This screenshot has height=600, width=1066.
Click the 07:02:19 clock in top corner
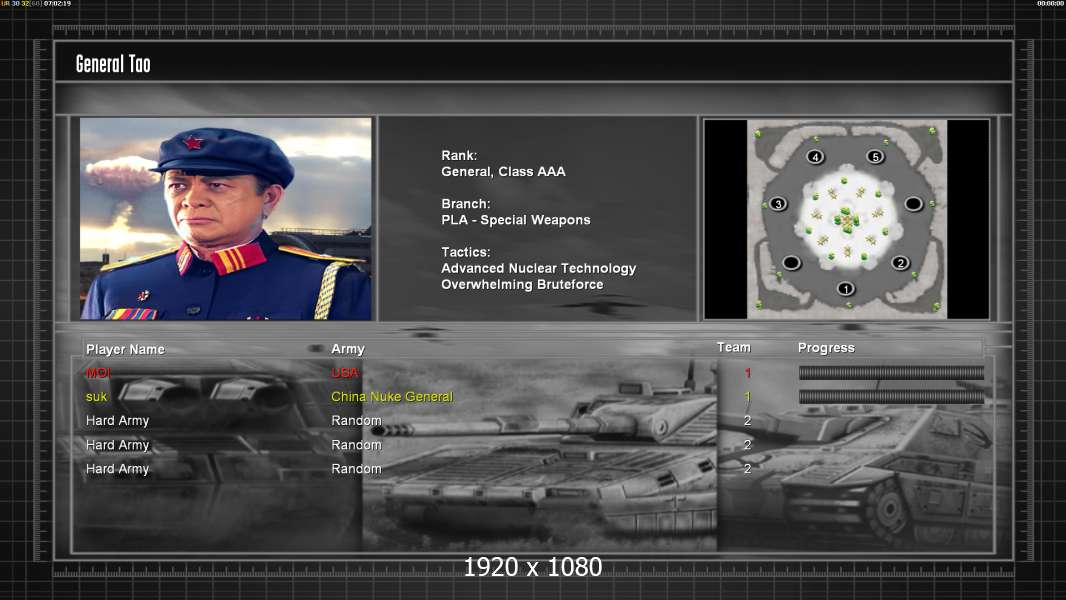pyautogui.click(x=57, y=3)
